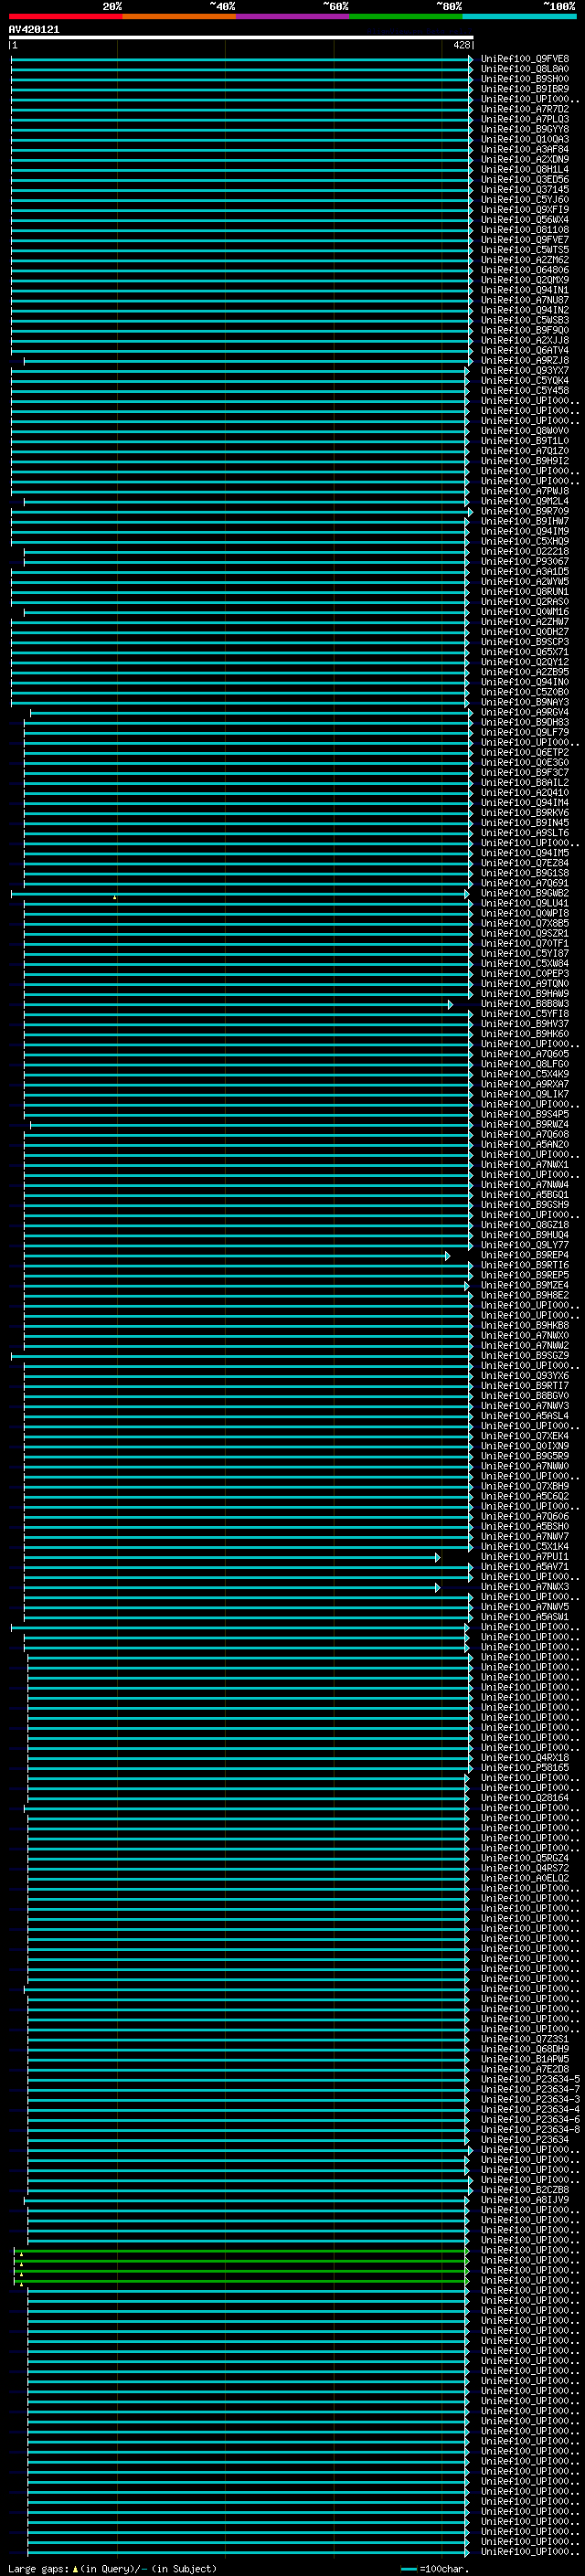585x2576 pixels.
Task: Click hit label UniRef100_Q8LFG0
Action: tap(525, 1065)
